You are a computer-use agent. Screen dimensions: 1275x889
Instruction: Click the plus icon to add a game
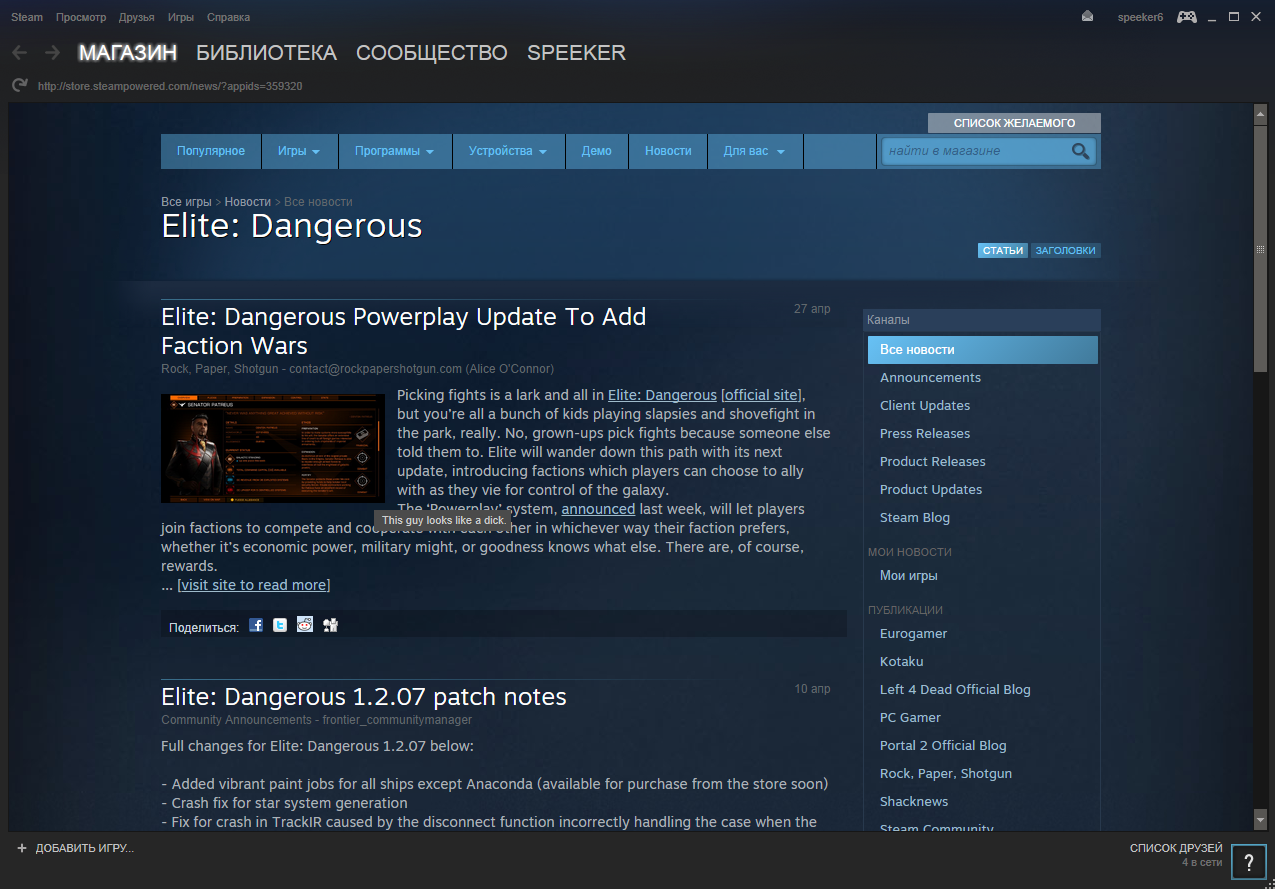click(x=22, y=848)
